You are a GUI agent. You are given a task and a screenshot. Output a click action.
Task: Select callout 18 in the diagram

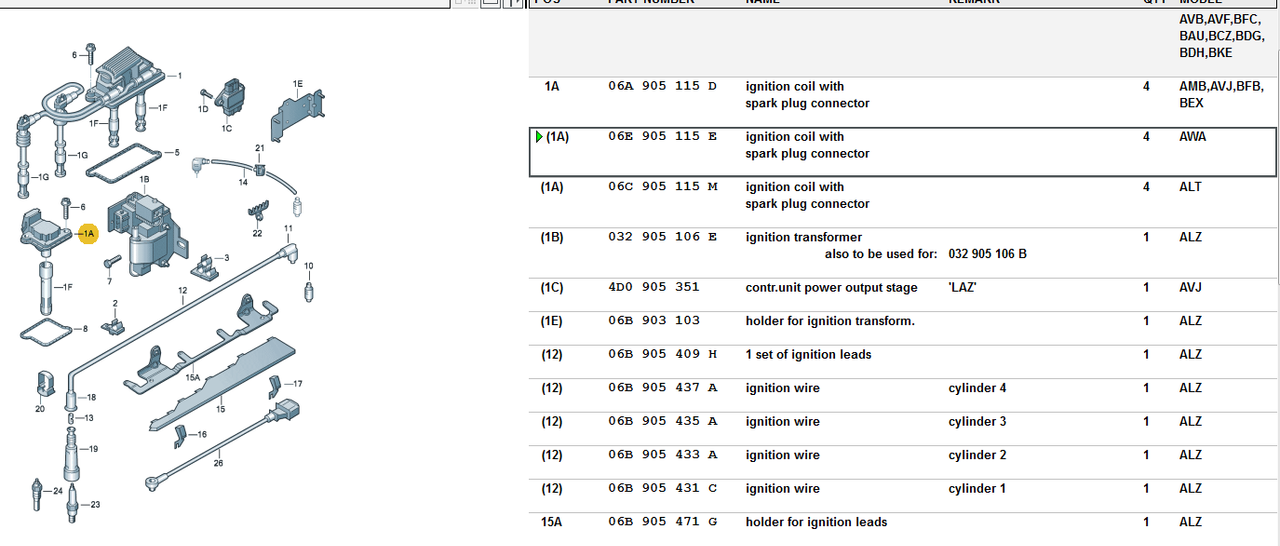click(90, 397)
